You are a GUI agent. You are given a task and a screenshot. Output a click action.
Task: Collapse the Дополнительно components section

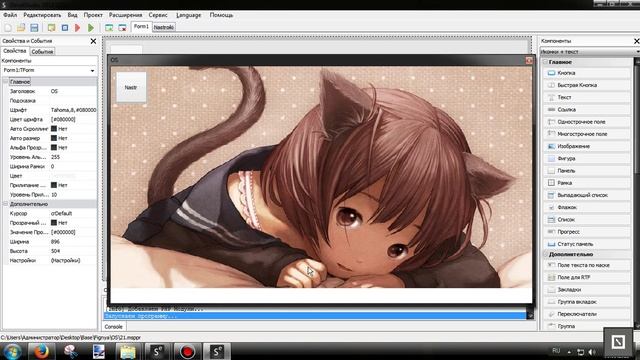545,254
